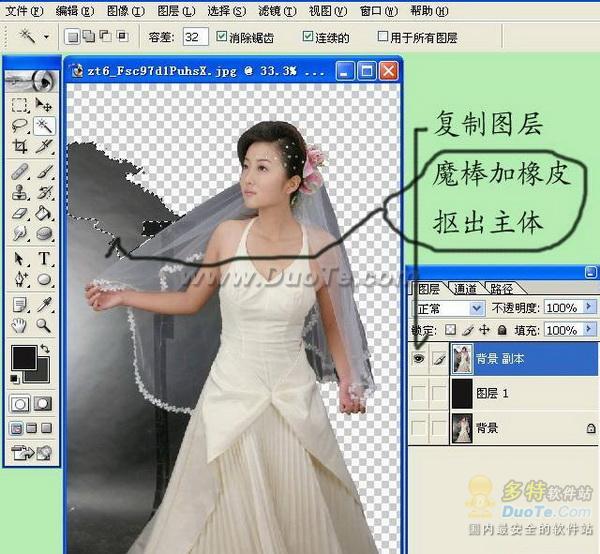The height and width of the screenshot is (554, 600).
Task: Hide the 背景 副本 layer eye
Action: point(419,358)
